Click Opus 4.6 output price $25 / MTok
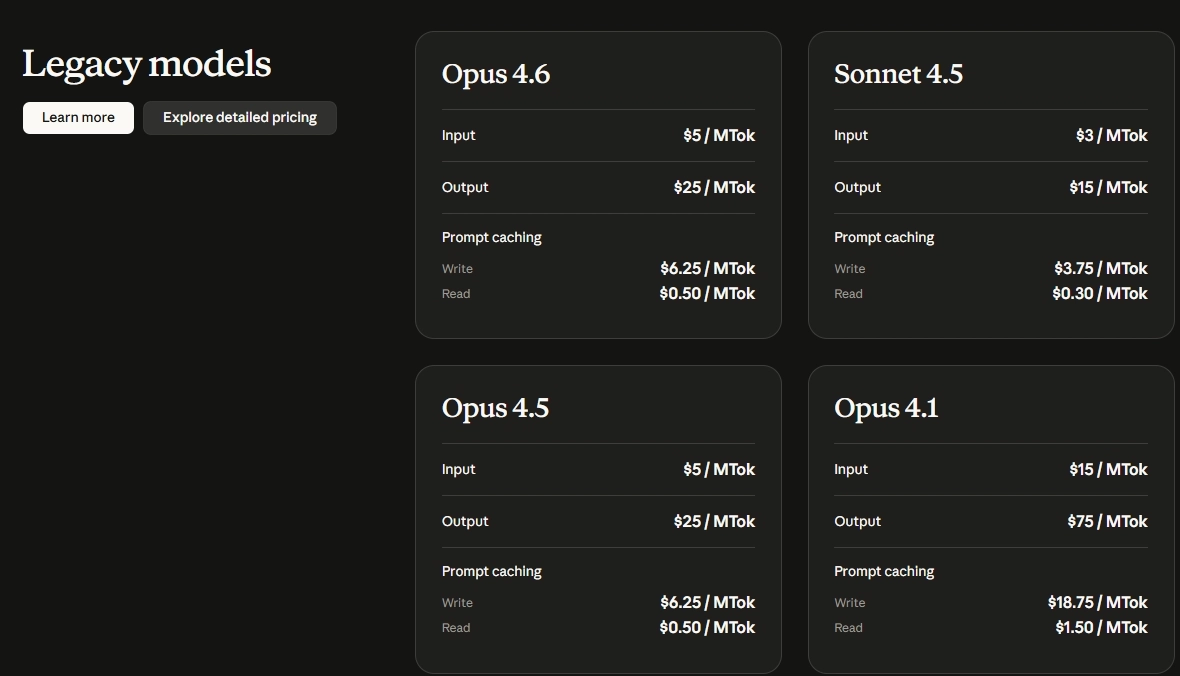Screen dimensions: 1180x676 click(714, 188)
